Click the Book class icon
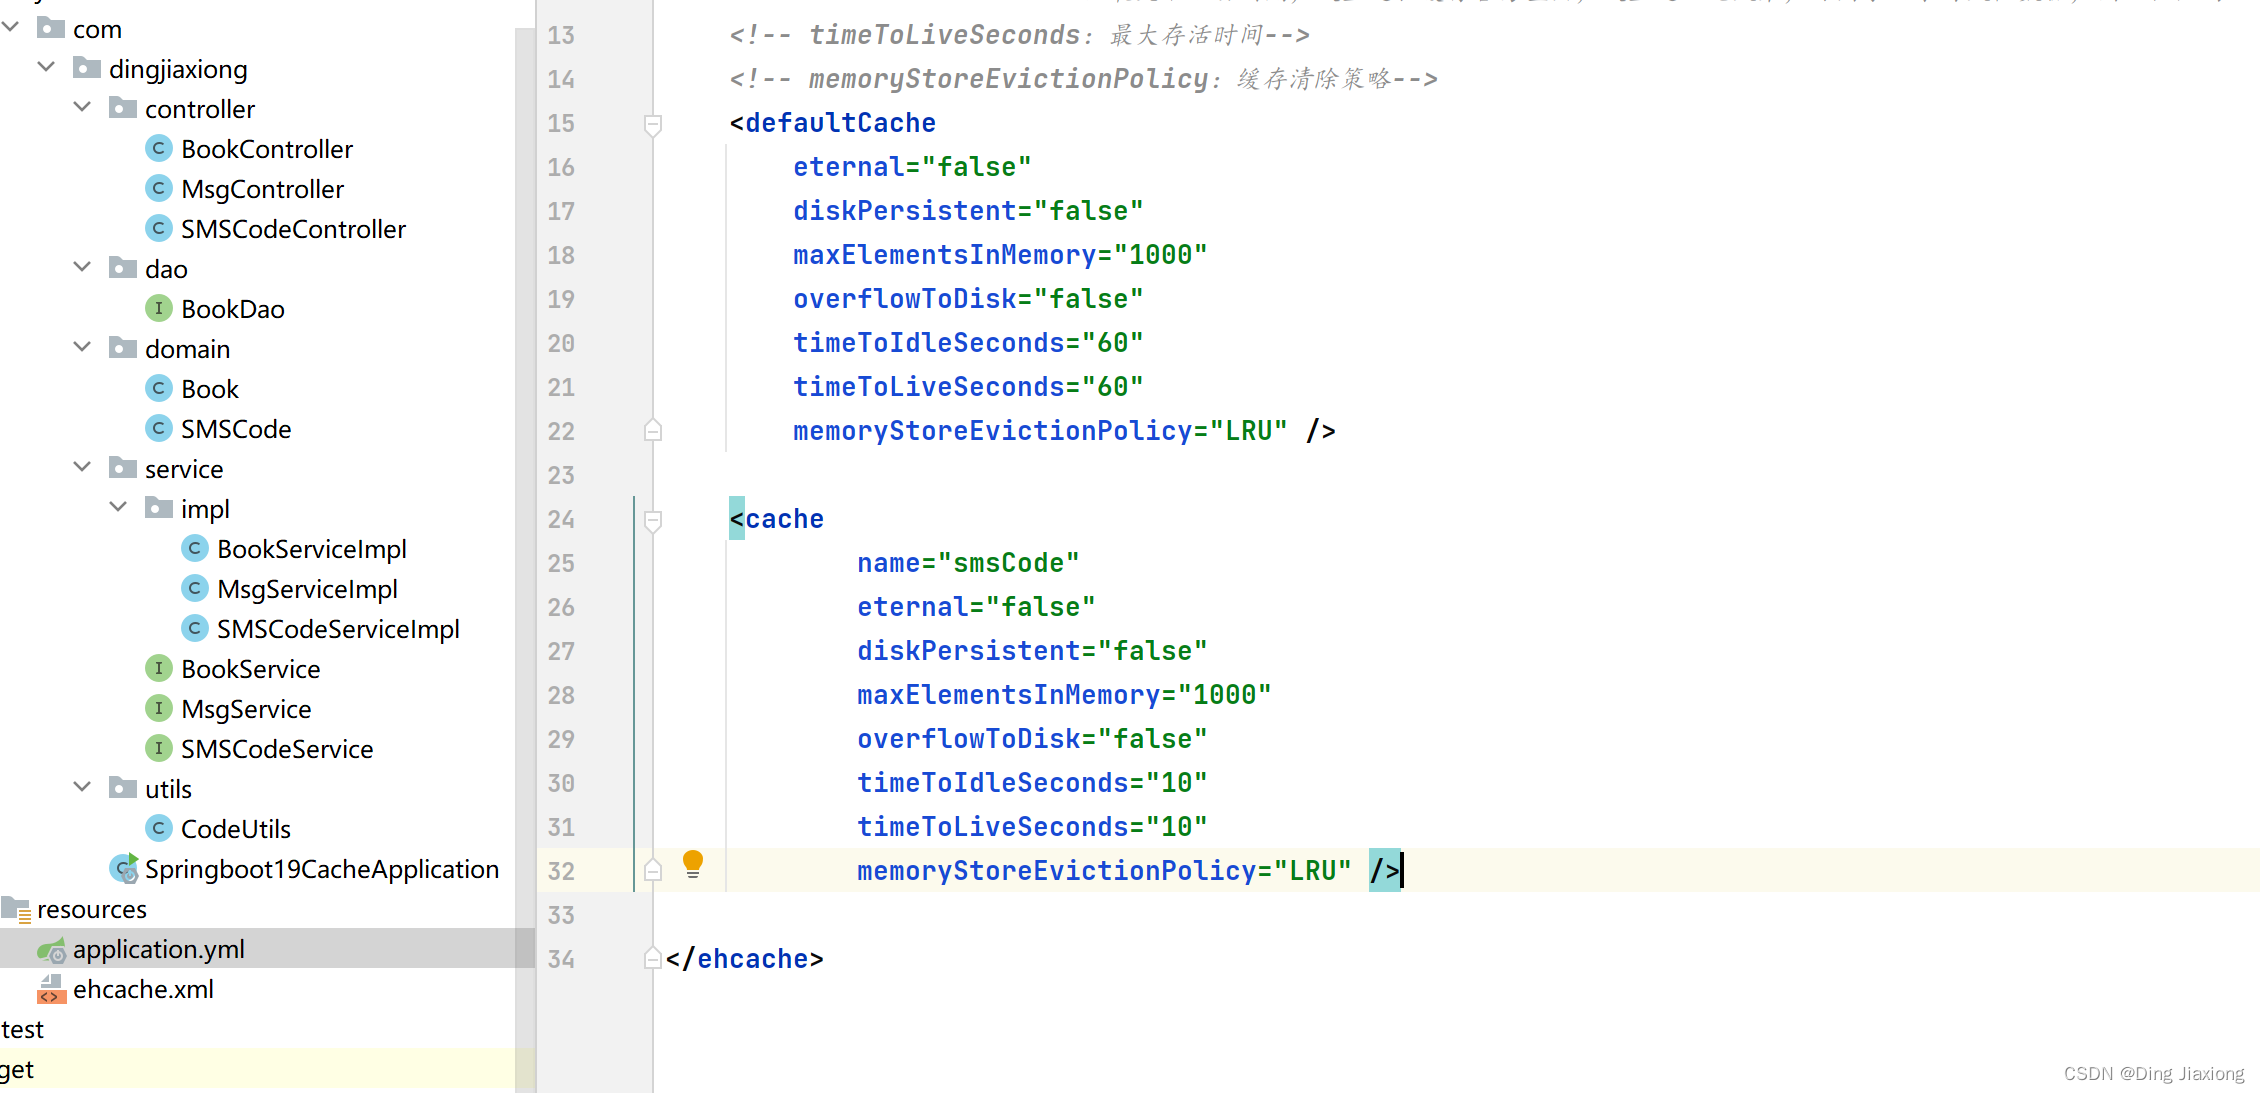 (x=158, y=389)
